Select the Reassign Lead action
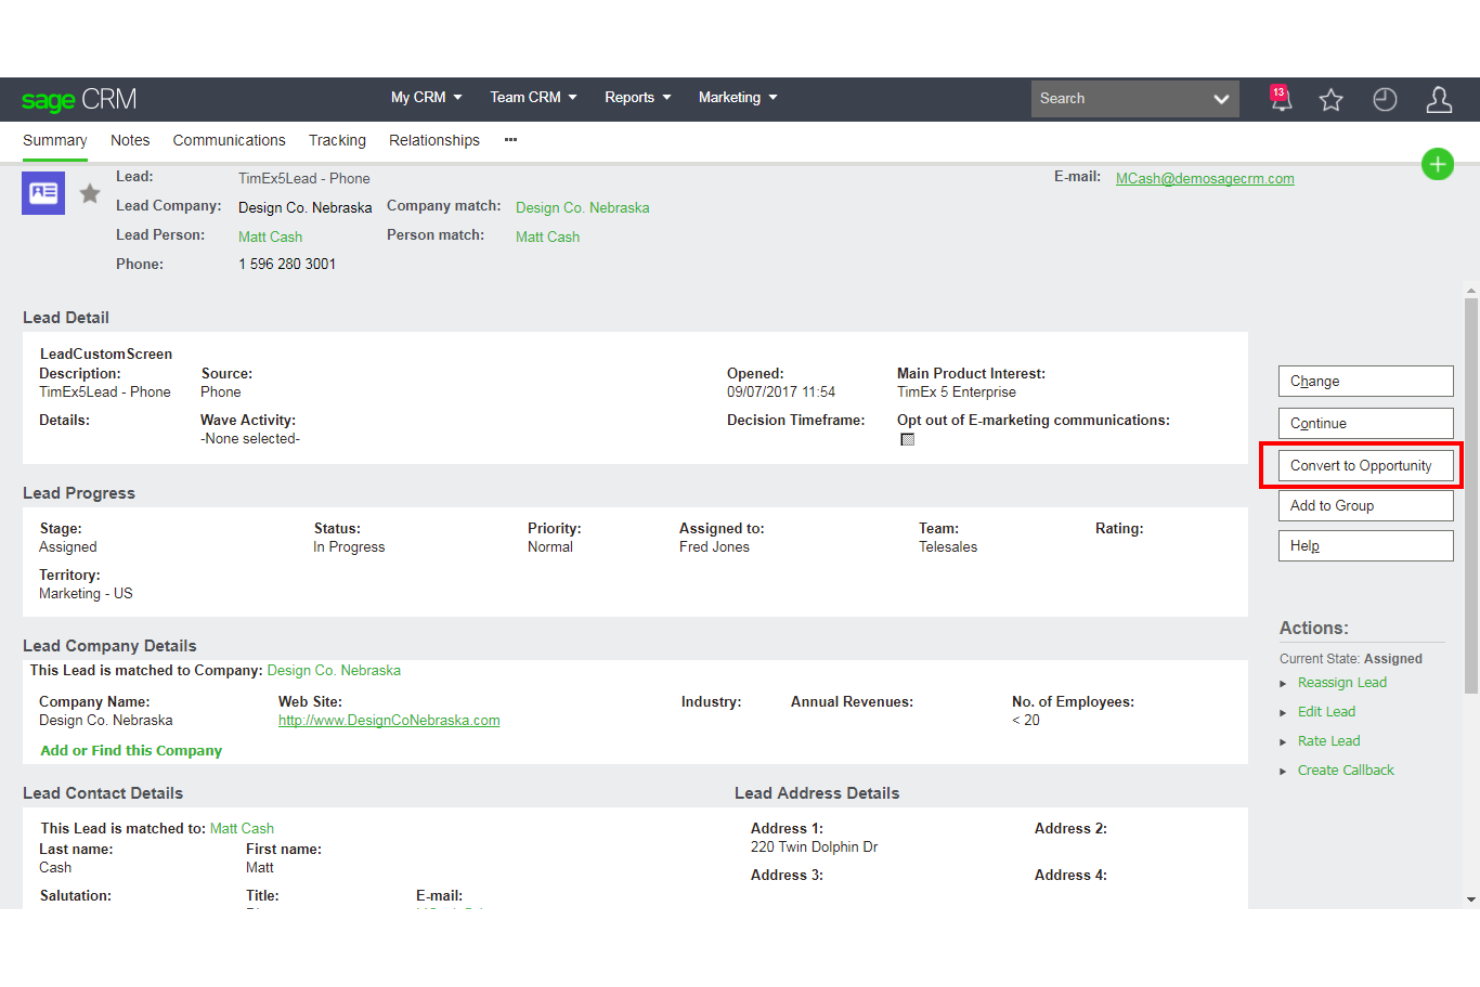This screenshot has height=987, width=1480. tap(1342, 682)
